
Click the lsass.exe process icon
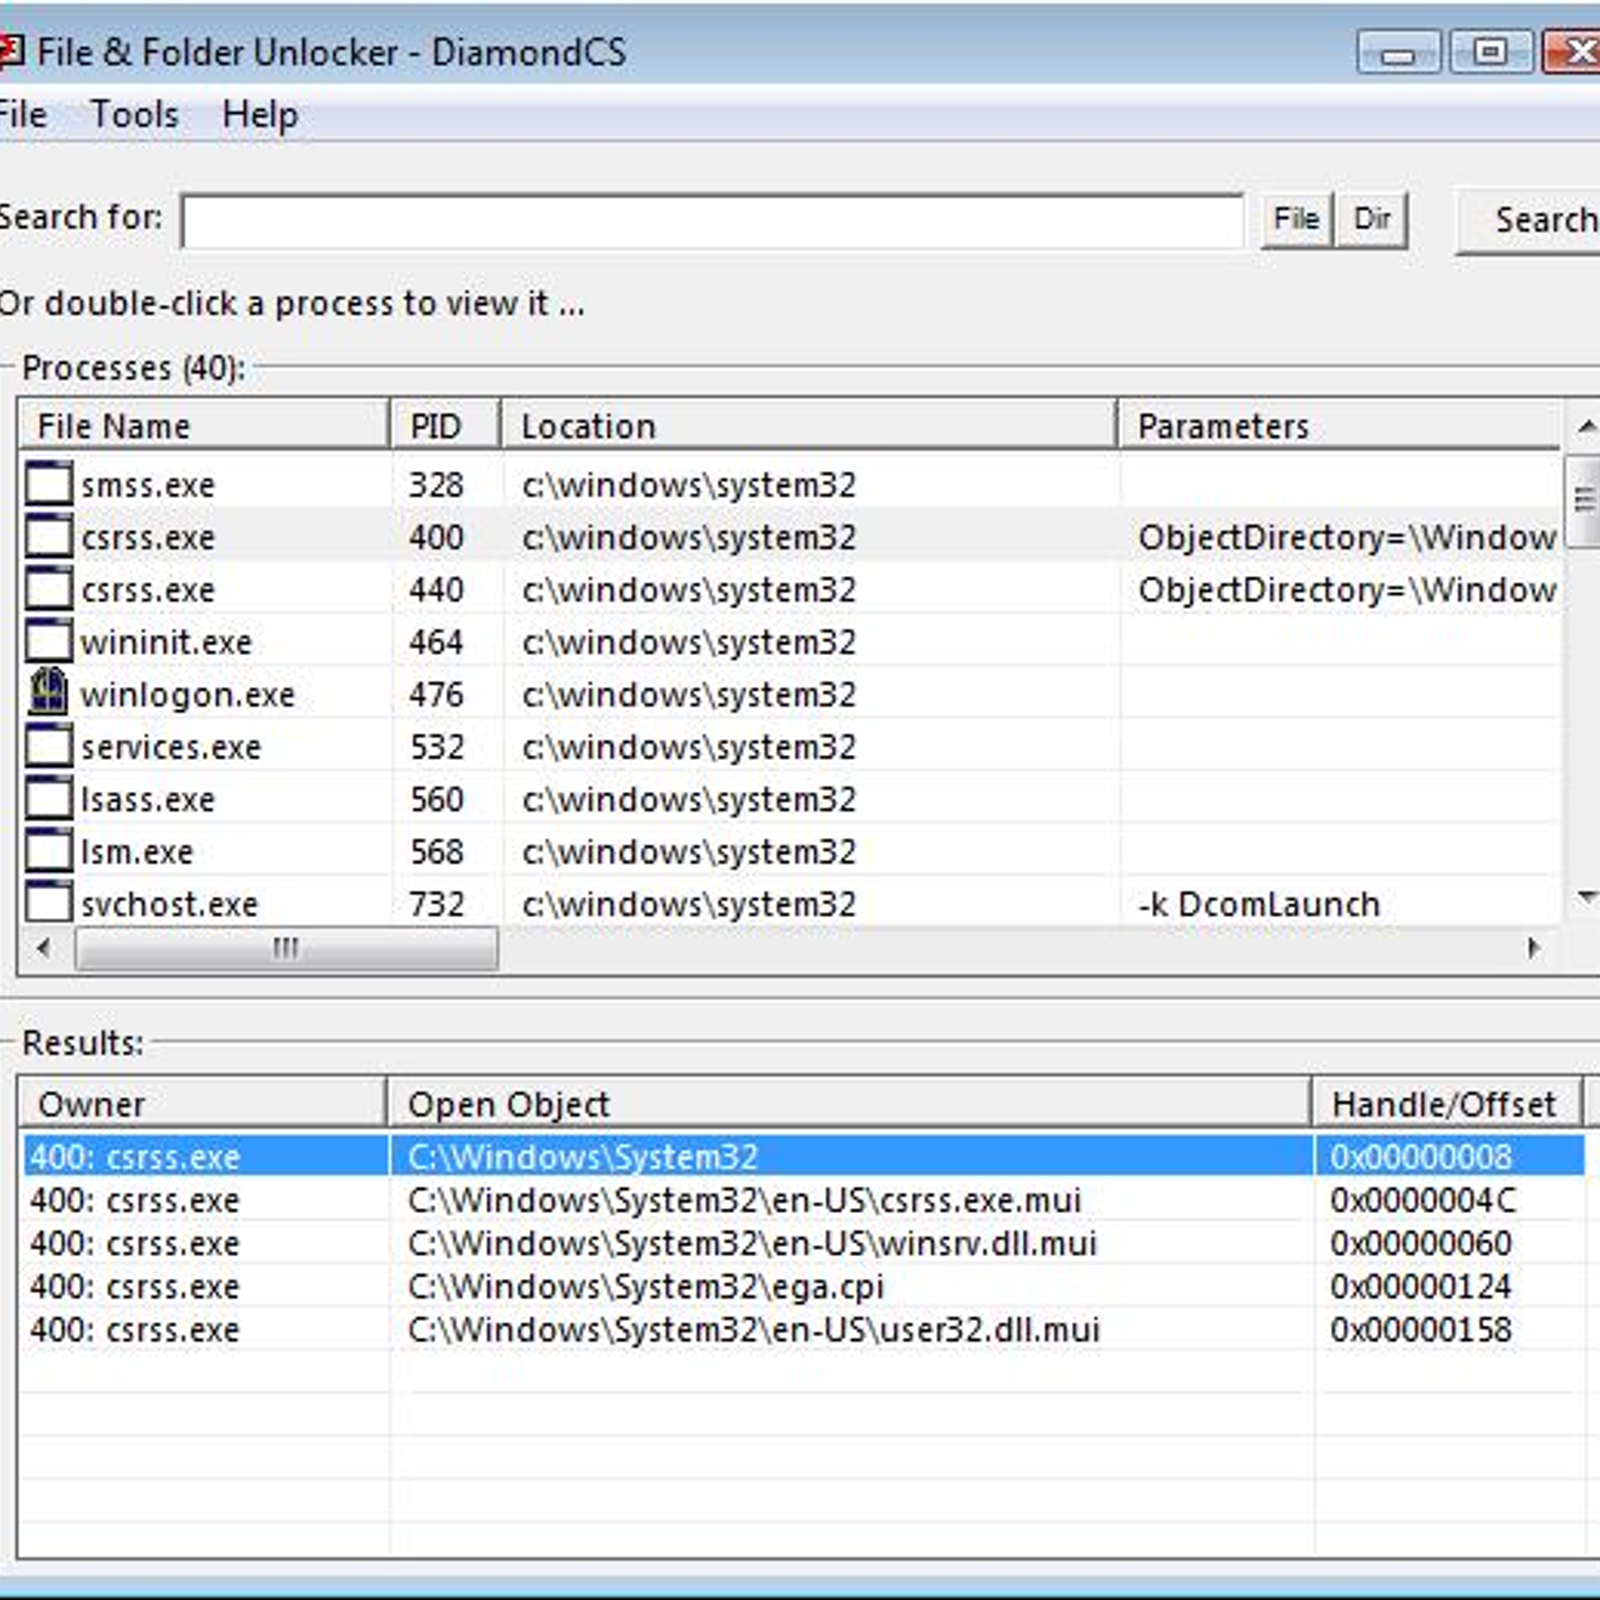tap(49, 799)
